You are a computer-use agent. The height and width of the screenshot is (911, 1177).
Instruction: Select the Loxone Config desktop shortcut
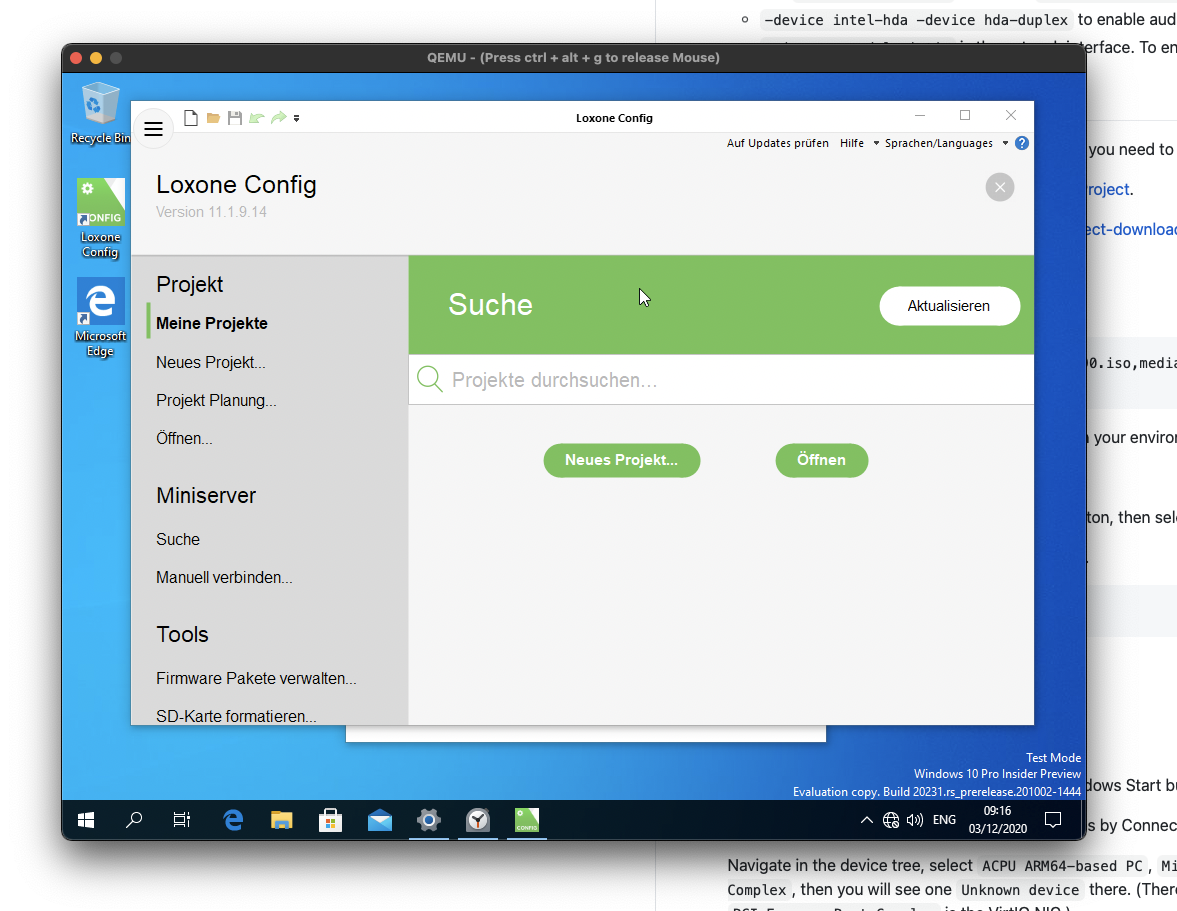(x=101, y=218)
